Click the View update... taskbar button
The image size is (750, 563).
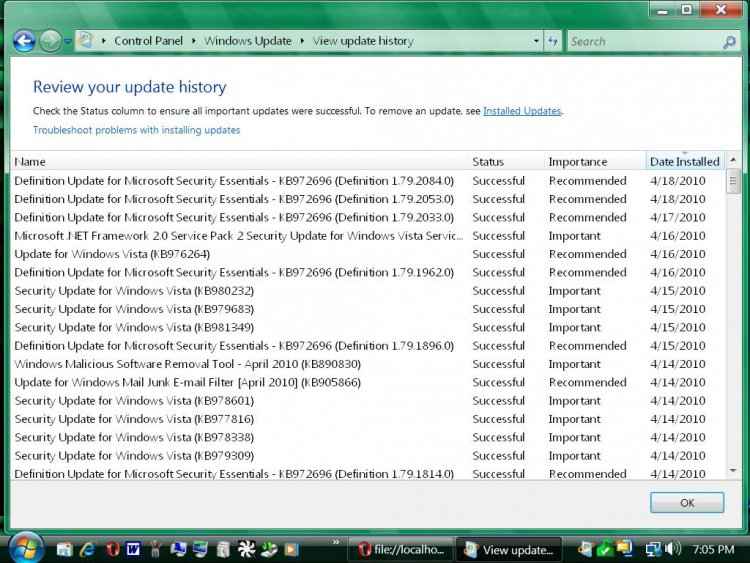coord(509,550)
